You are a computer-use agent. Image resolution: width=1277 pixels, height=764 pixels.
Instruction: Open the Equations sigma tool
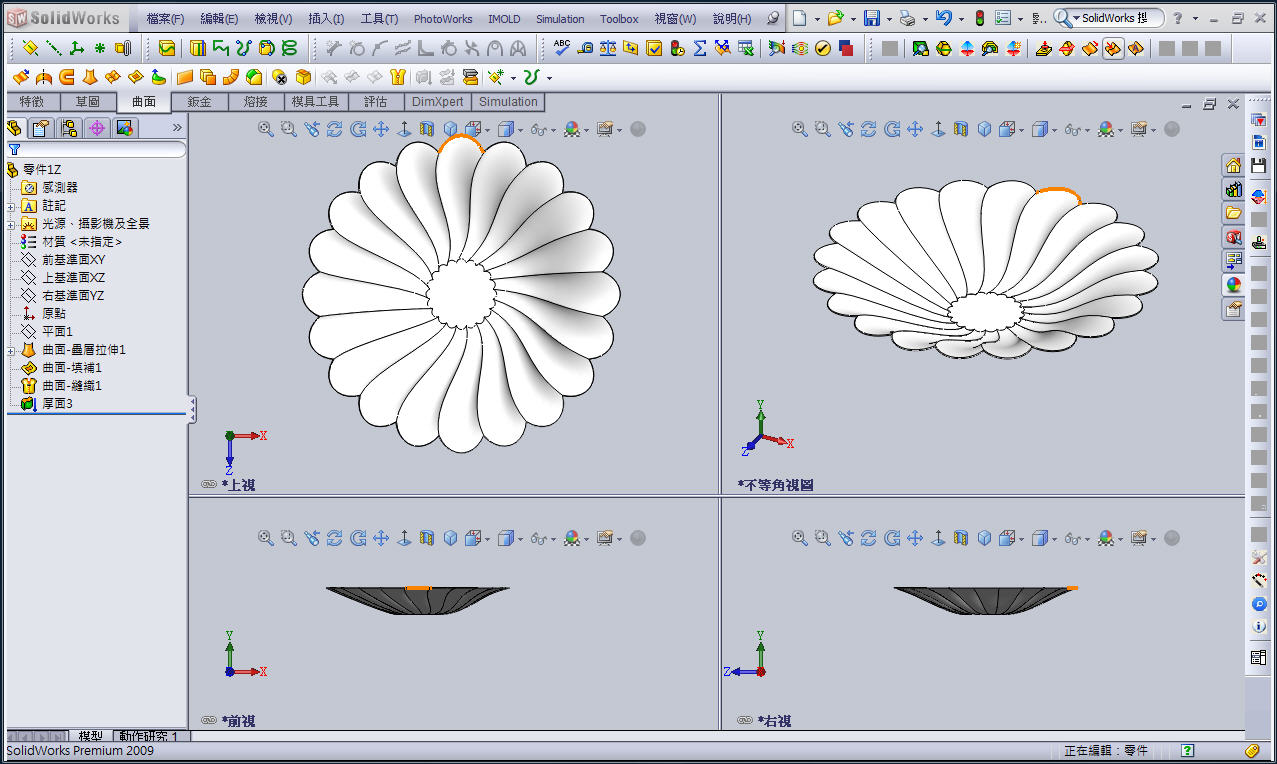[x=700, y=47]
